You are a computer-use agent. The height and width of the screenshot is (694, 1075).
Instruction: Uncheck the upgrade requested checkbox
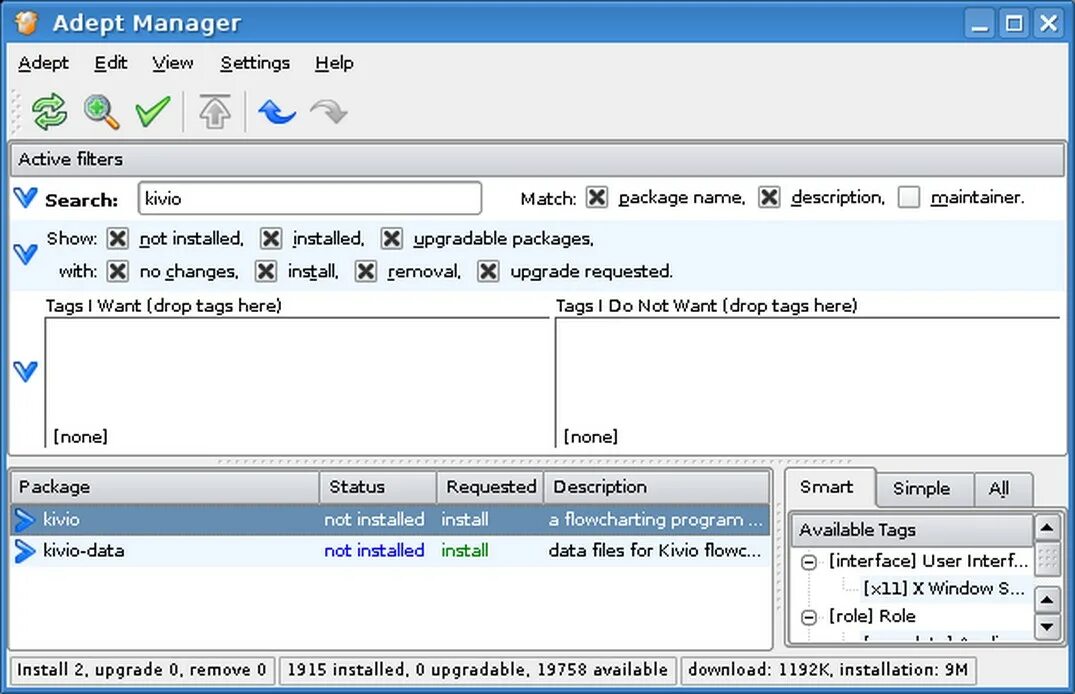click(x=488, y=272)
